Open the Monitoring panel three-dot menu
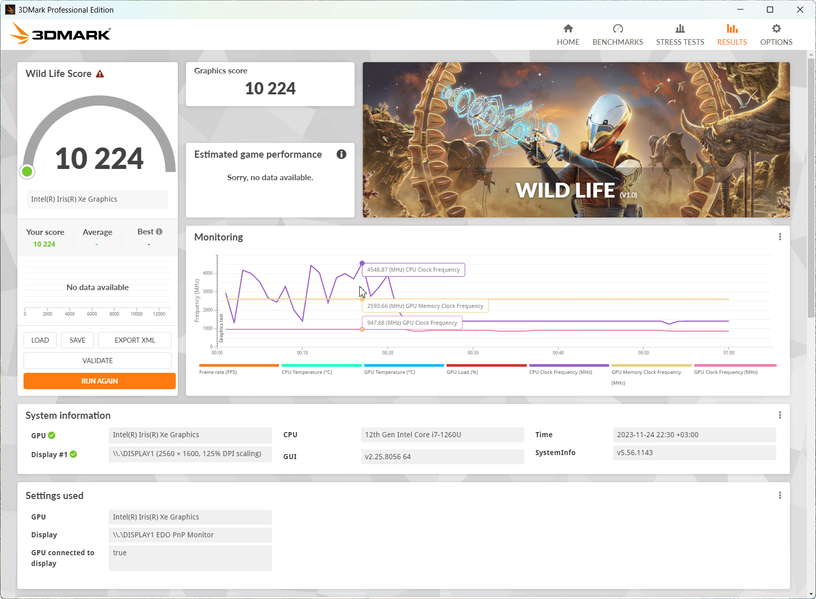This screenshot has width=816, height=599. [780, 237]
